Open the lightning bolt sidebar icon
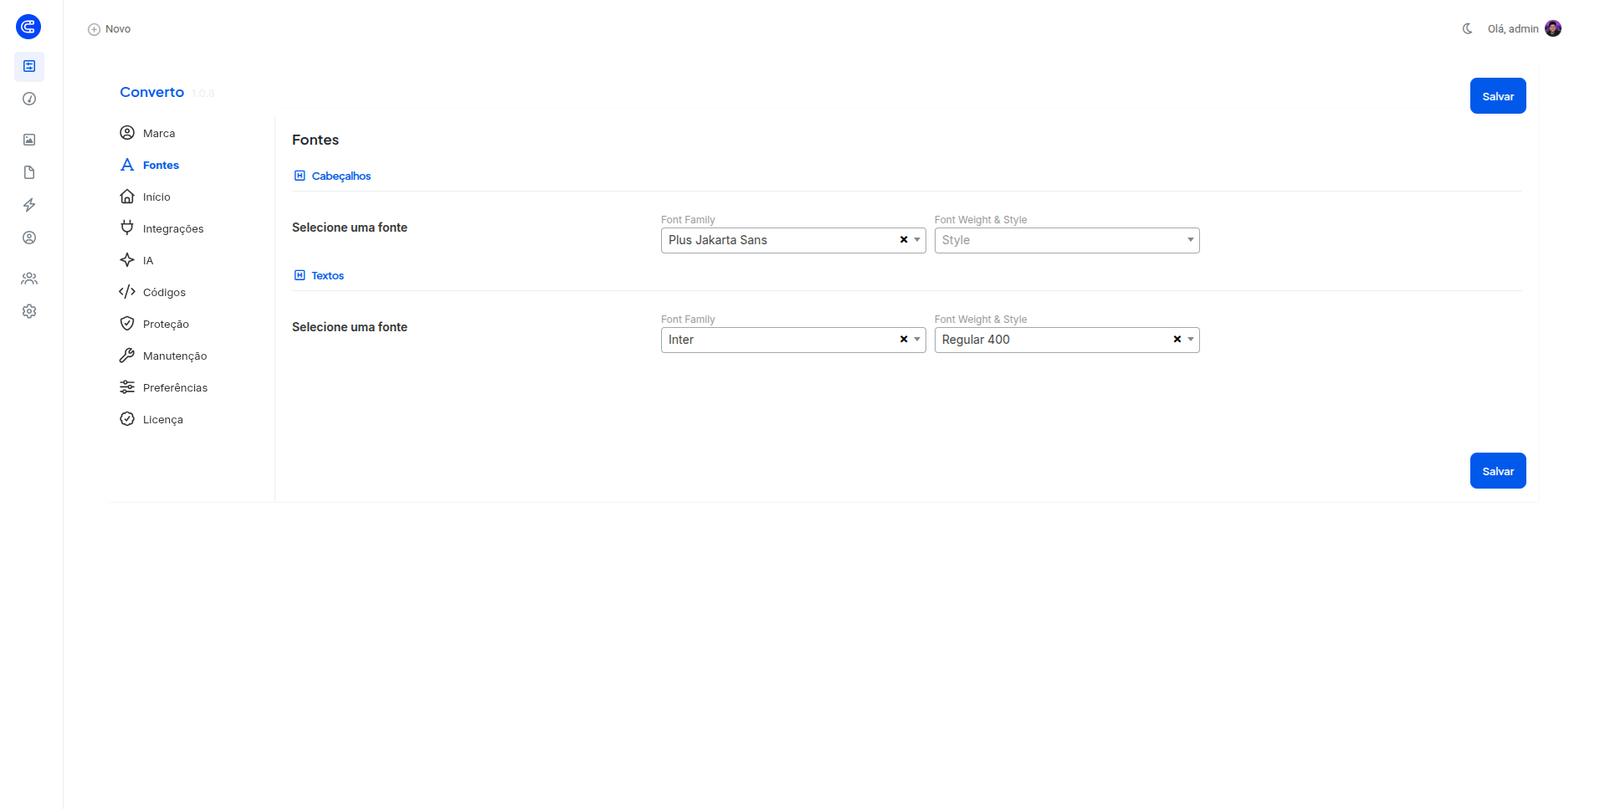Screen dimensions: 1600x809 [29, 205]
